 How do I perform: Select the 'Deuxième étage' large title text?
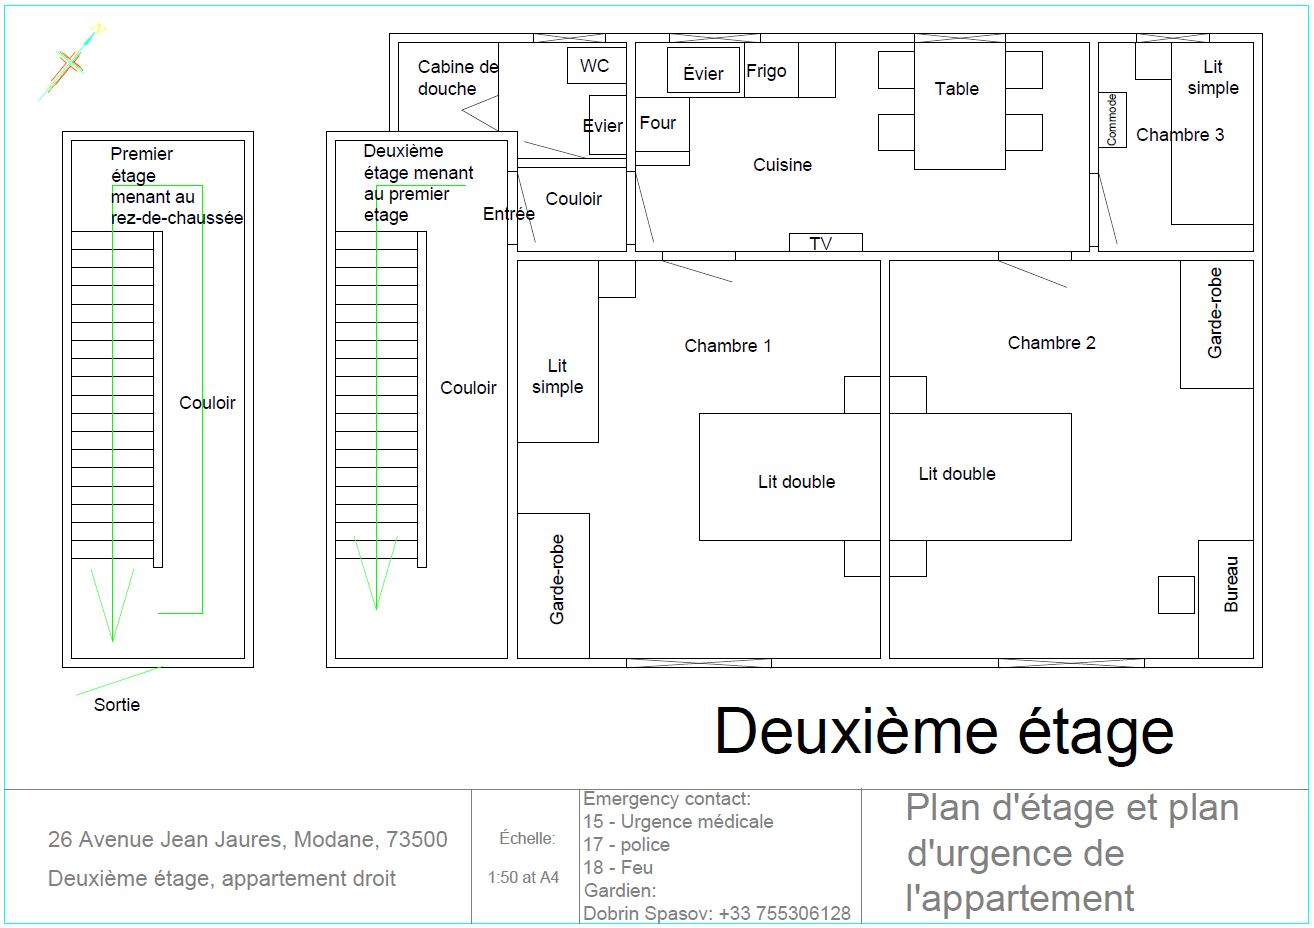pyautogui.click(x=944, y=732)
